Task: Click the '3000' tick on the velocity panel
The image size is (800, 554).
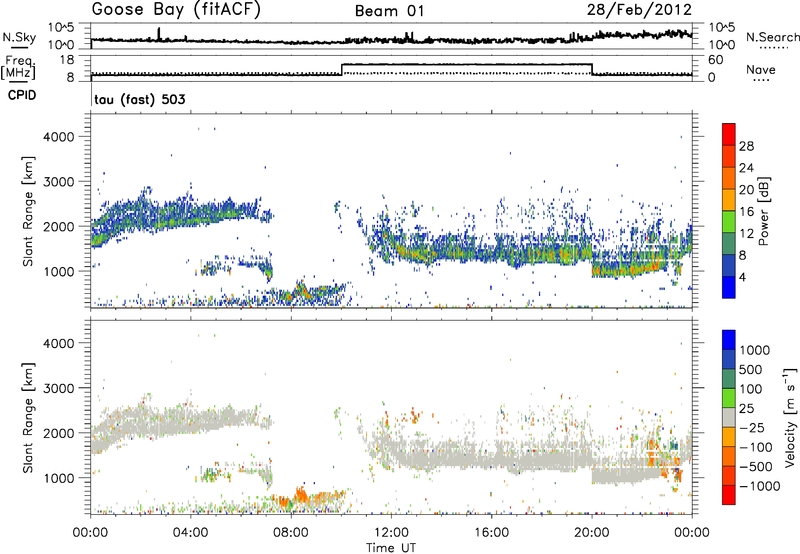Action: point(58,388)
